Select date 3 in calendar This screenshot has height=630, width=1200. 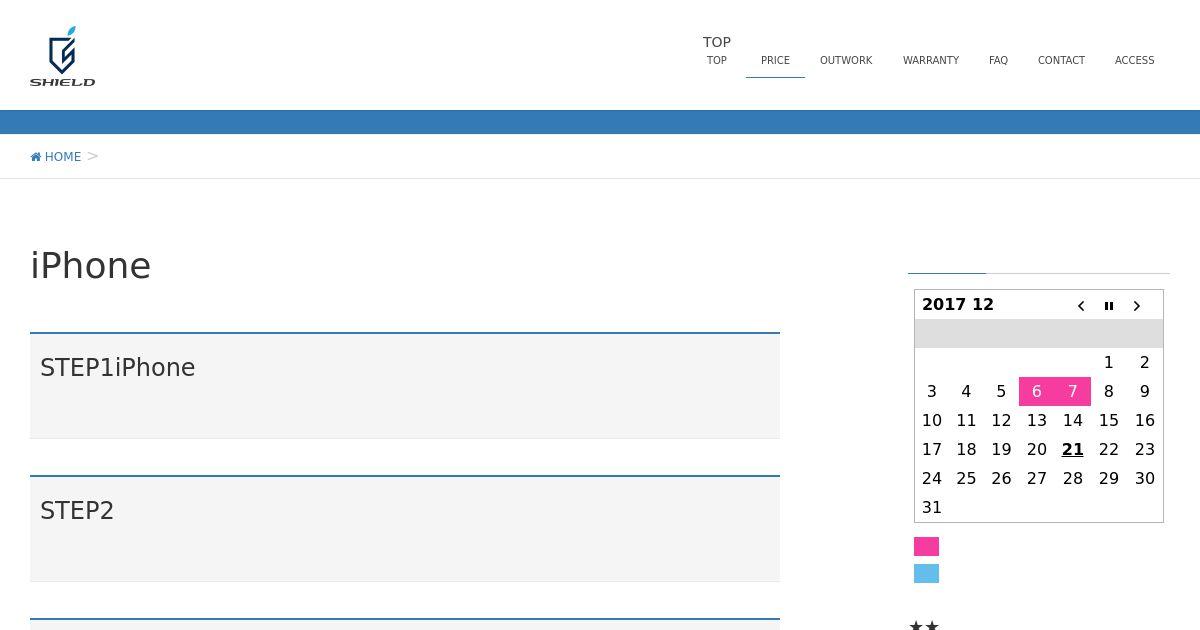click(x=932, y=391)
